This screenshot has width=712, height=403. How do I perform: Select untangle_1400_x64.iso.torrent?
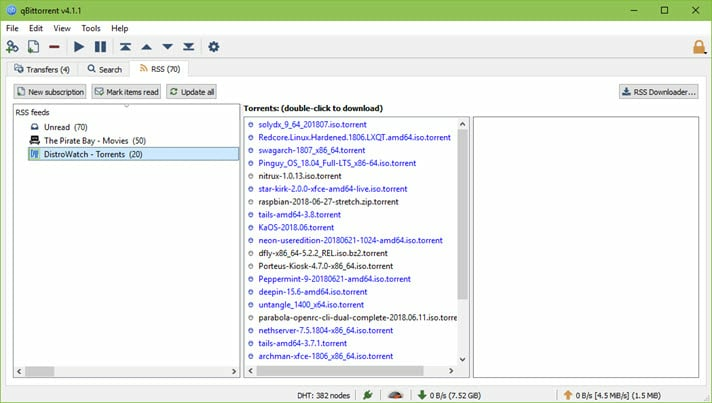(311, 305)
